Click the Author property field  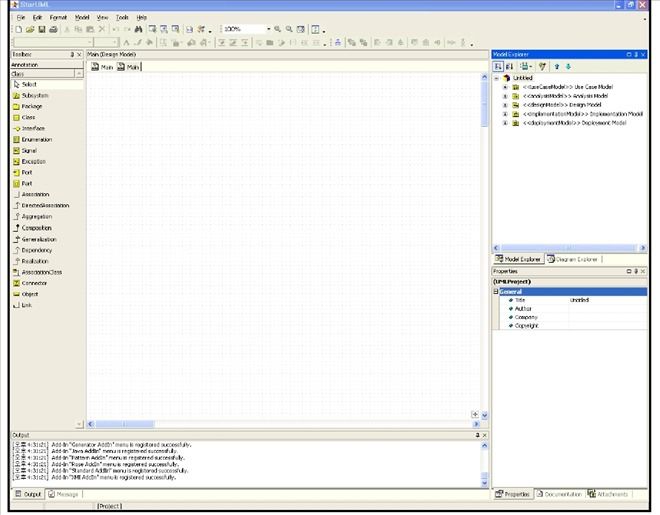(x=607, y=309)
